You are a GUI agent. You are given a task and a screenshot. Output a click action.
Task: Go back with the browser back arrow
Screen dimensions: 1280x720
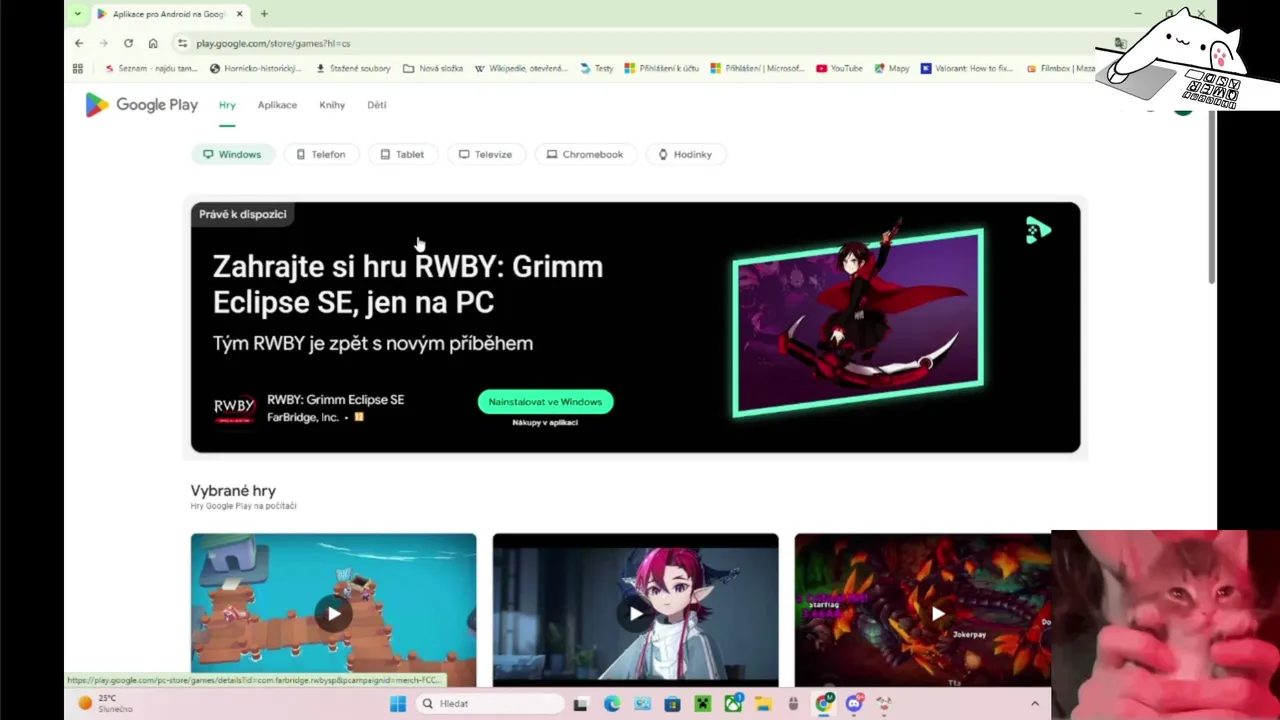tap(79, 43)
